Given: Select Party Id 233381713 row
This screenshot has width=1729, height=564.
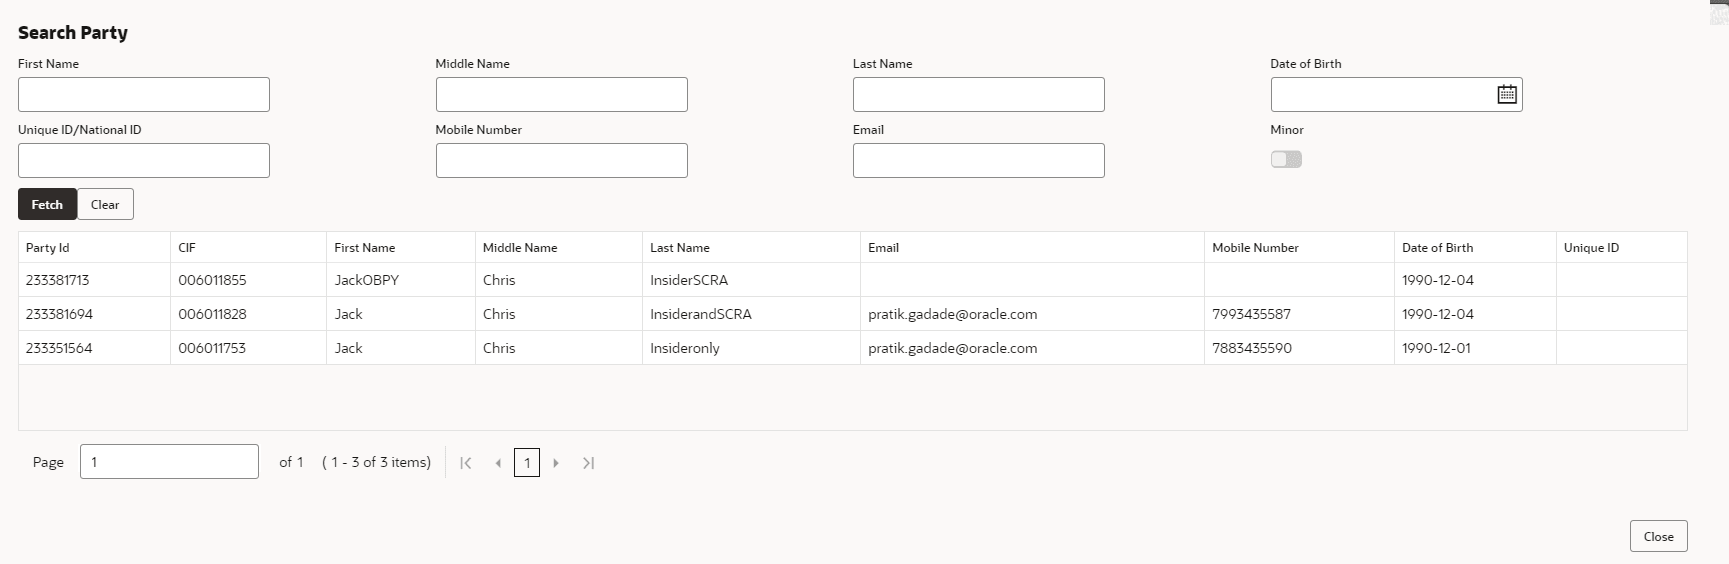Looking at the screenshot, I should pyautogui.click(x=852, y=280).
